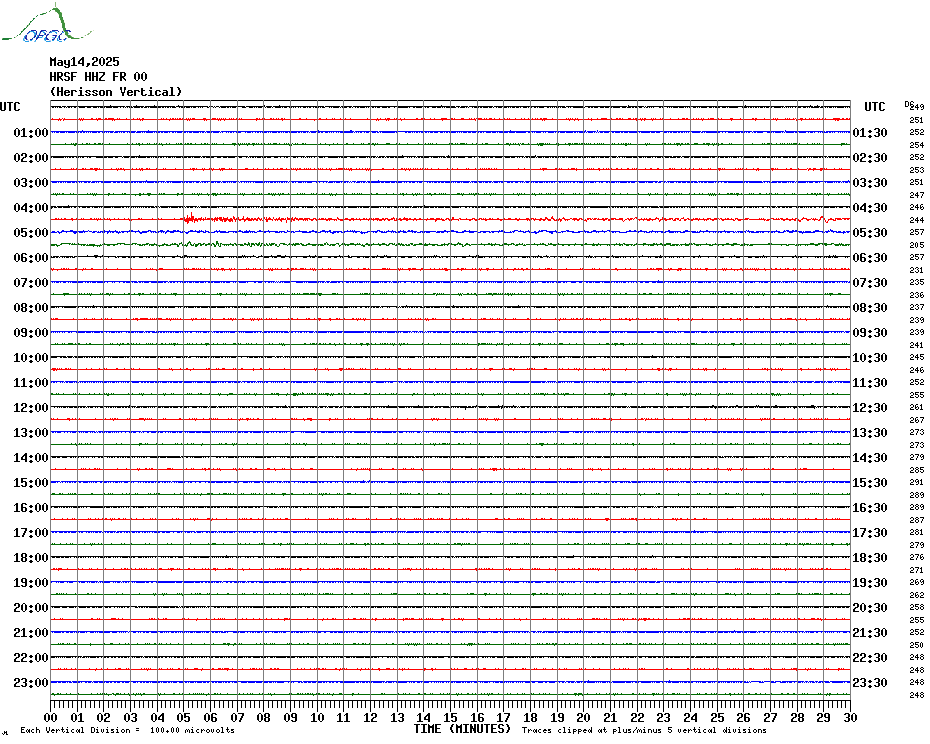The height and width of the screenshot is (744, 930).
Task: Click the '08:00' hour label
Action: pos(31,307)
